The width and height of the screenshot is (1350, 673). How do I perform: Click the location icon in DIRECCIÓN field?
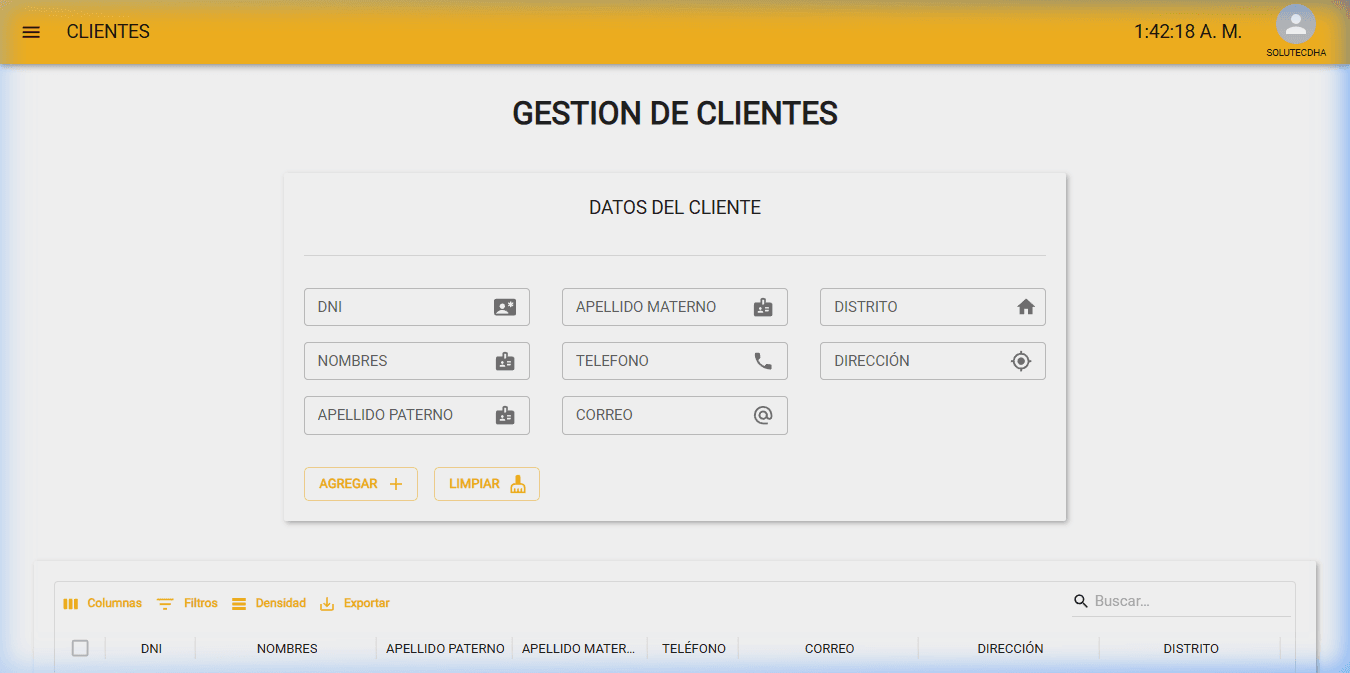pyautogui.click(x=1022, y=361)
